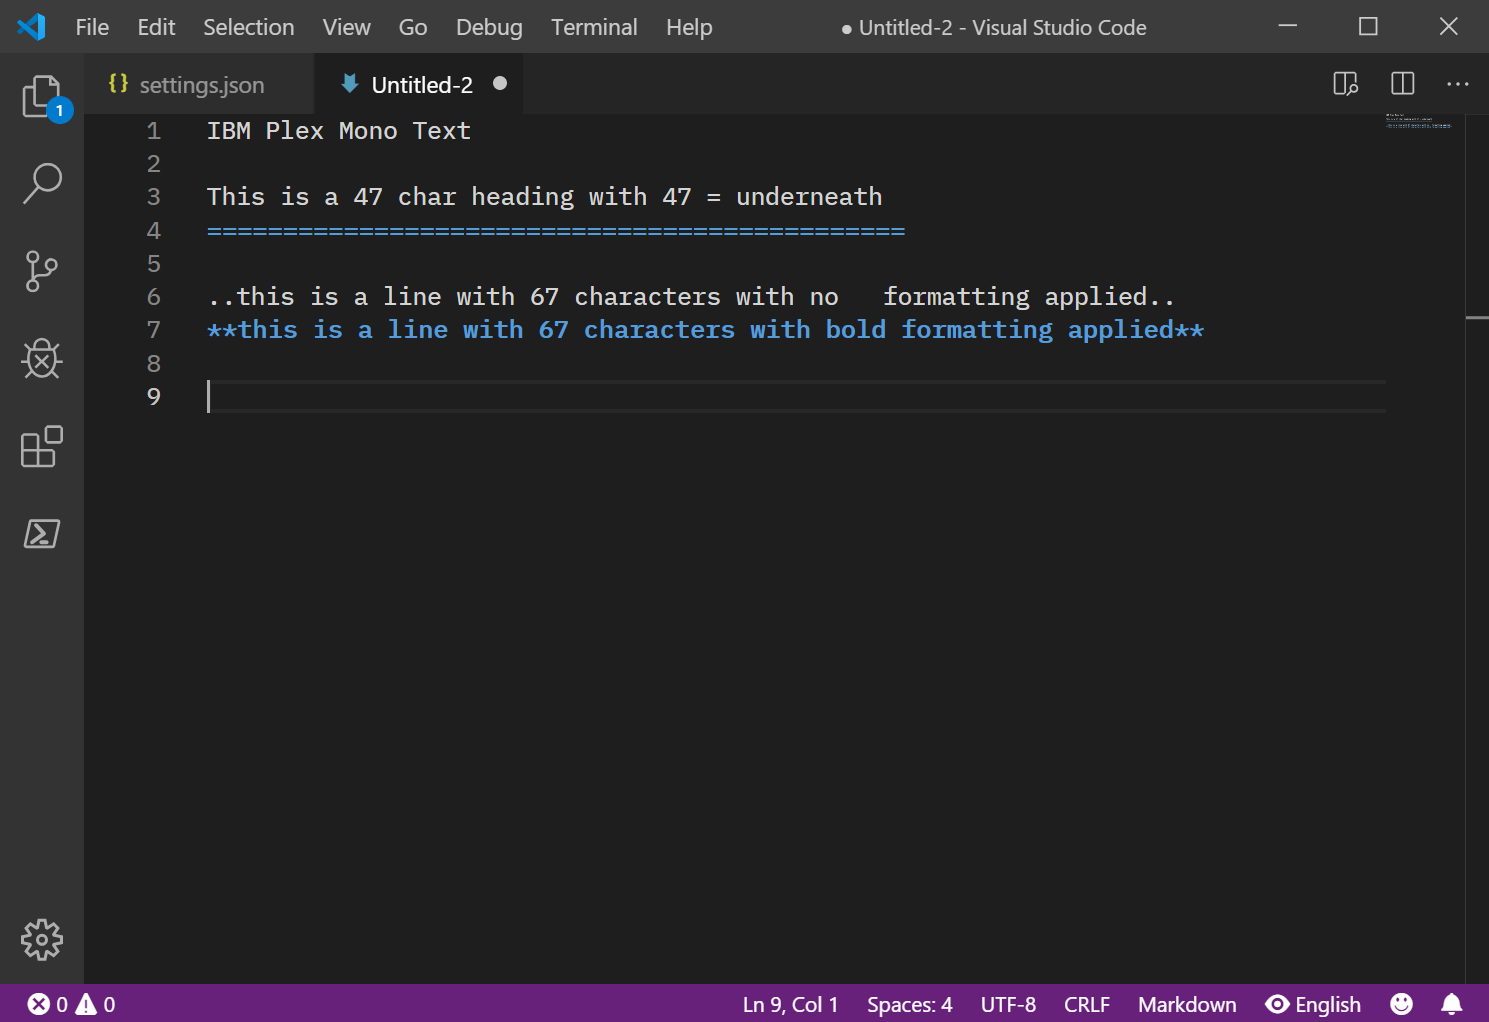Change line endings by clicking CRLF
Screen dimensions: 1489x1022
pos(1086,1004)
